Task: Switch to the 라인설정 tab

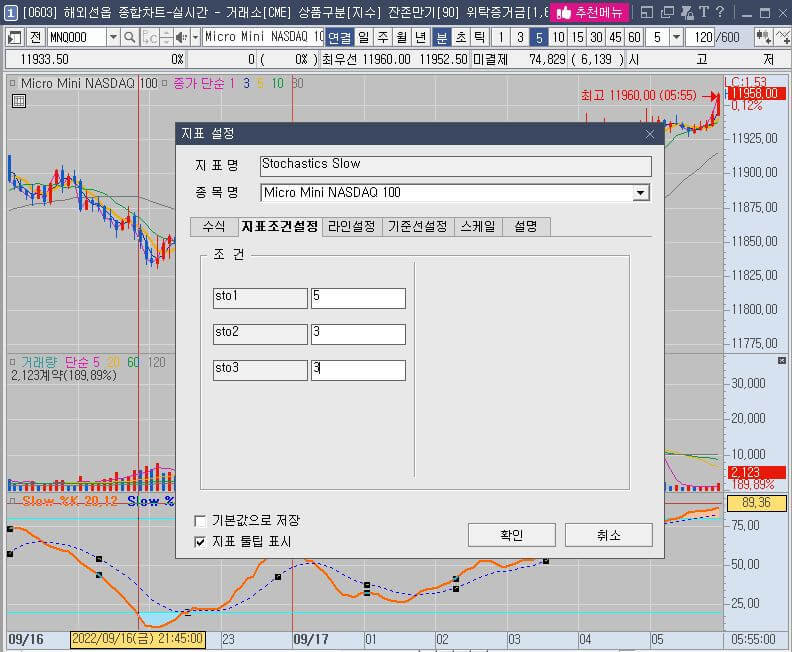Action: (x=352, y=226)
